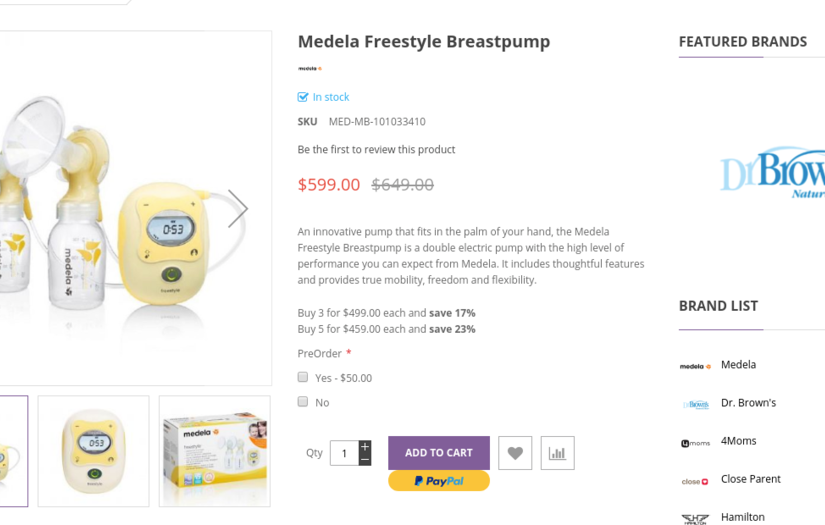Select the pump unit closeup thumbnail
The width and height of the screenshot is (825, 525).
(x=93, y=450)
